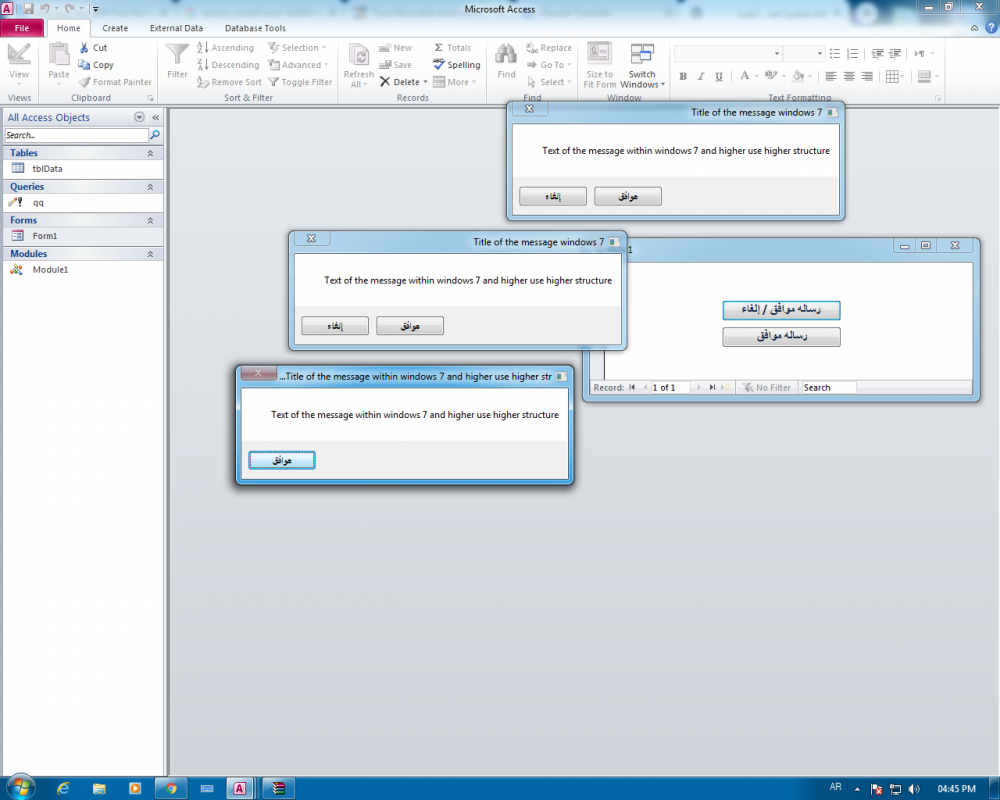
Task: Click the Search field in Form1 record bar
Action: [x=828, y=387]
